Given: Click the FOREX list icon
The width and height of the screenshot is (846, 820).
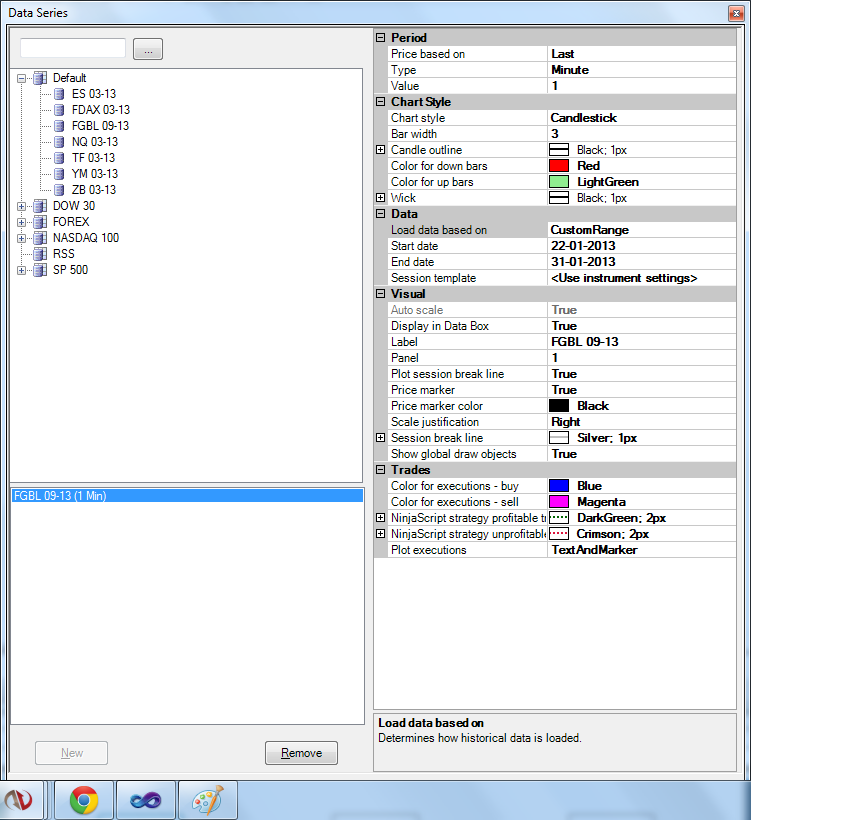Looking at the screenshot, I should point(40,222).
